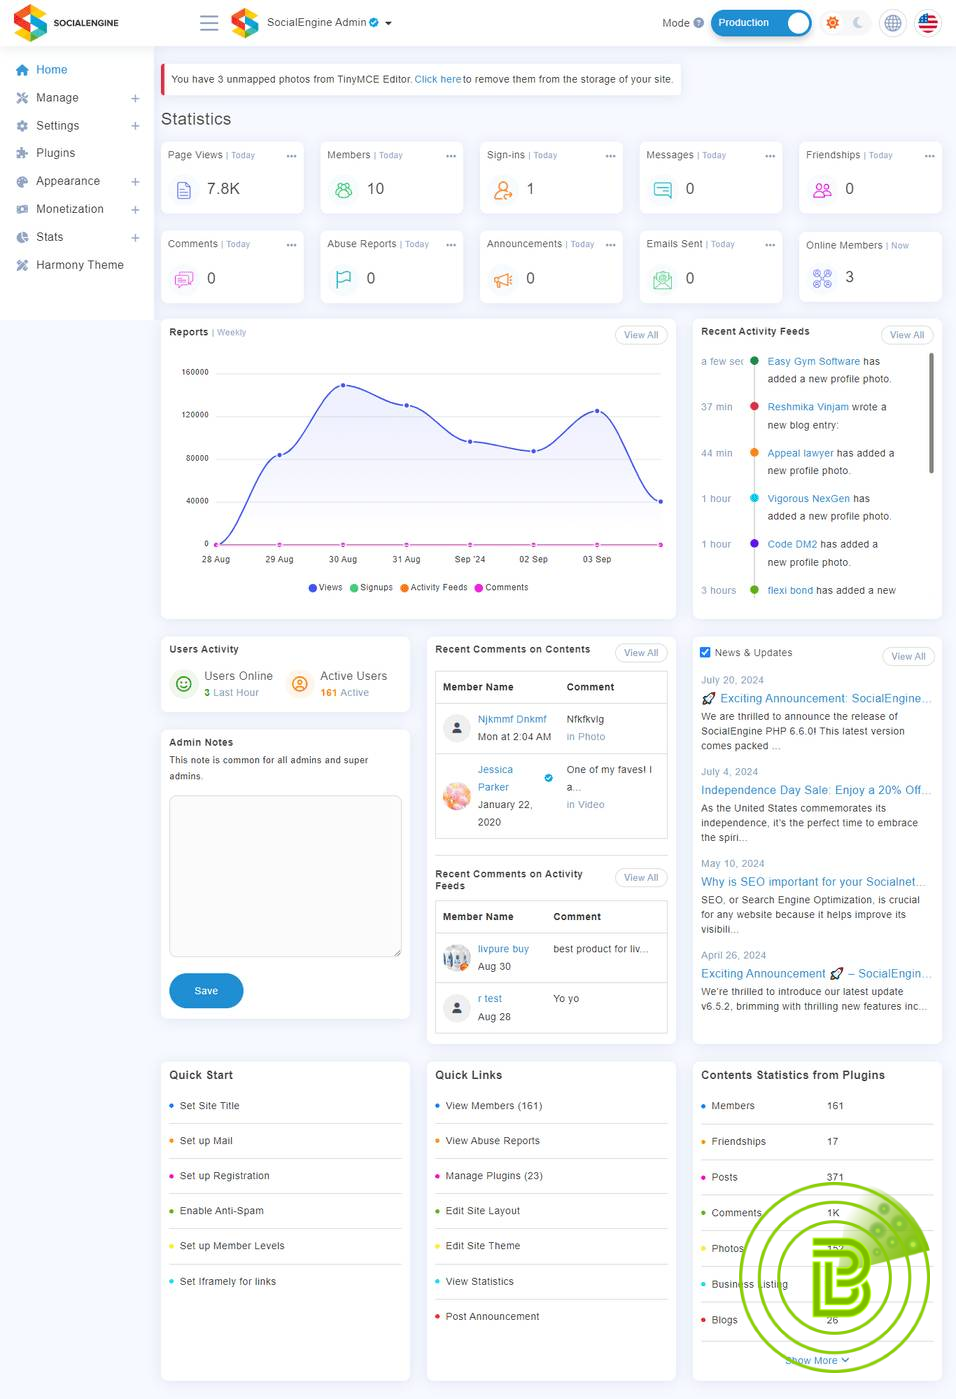Click the Page Views document icon

click(184, 189)
